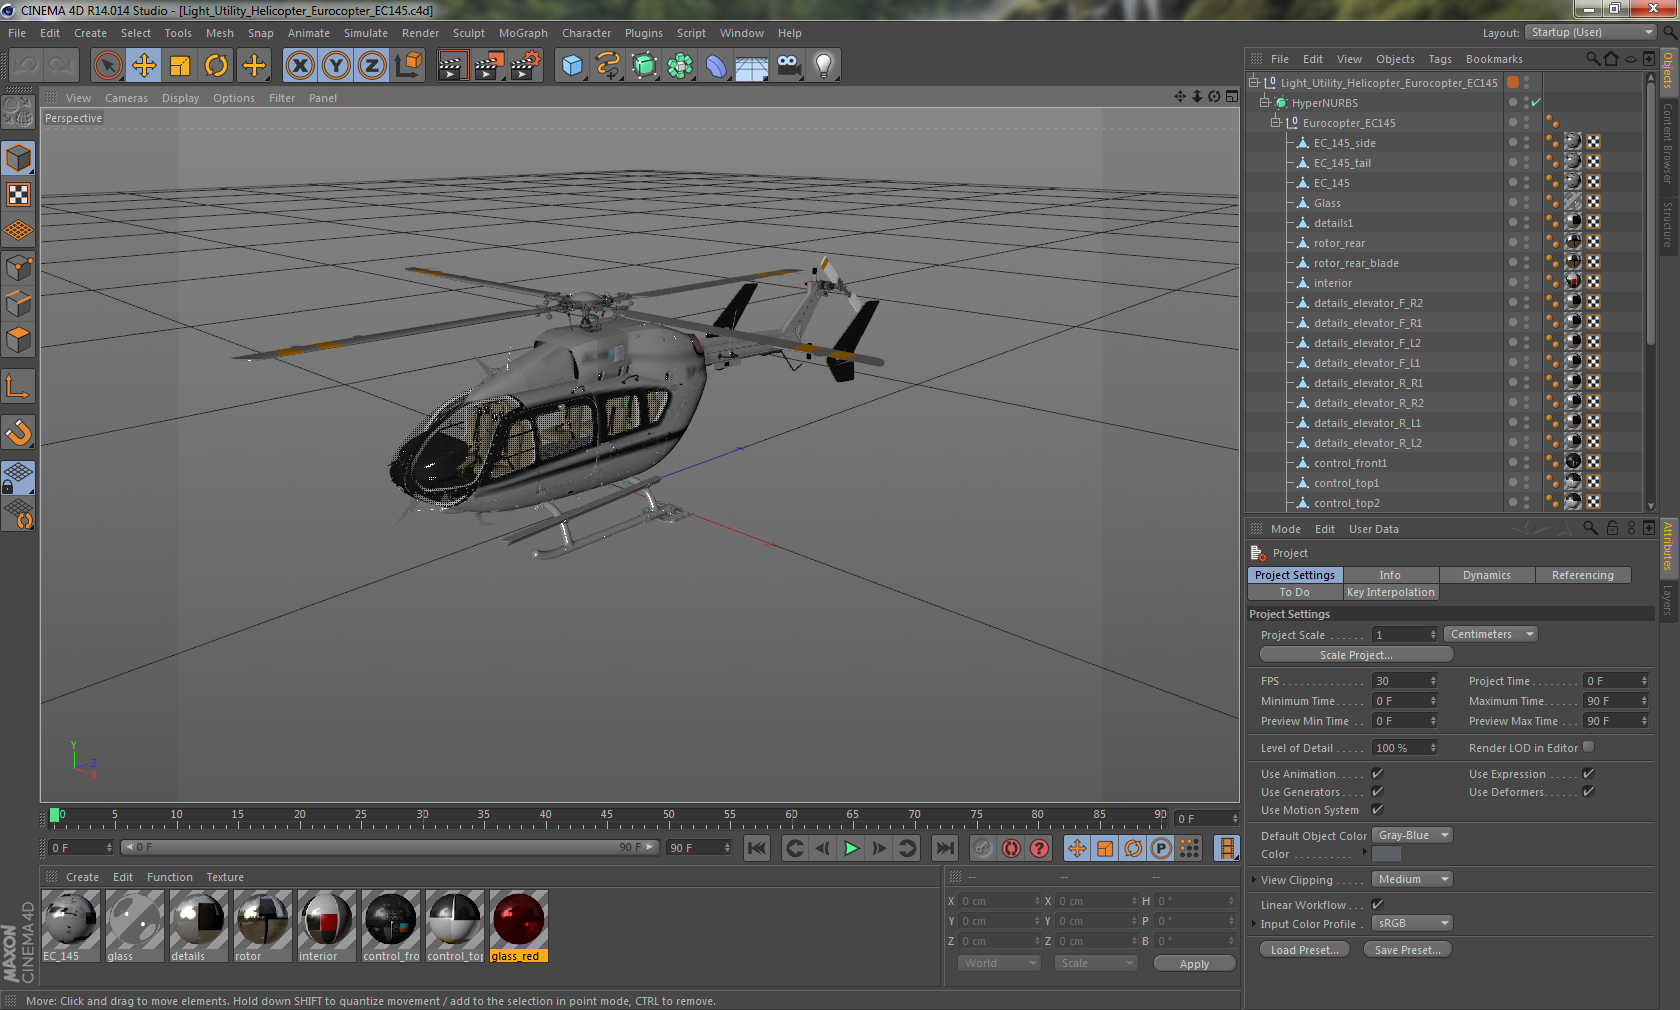Toggle Record Active Objects button
Image resolution: width=1680 pixels, height=1010 pixels.
1011,848
